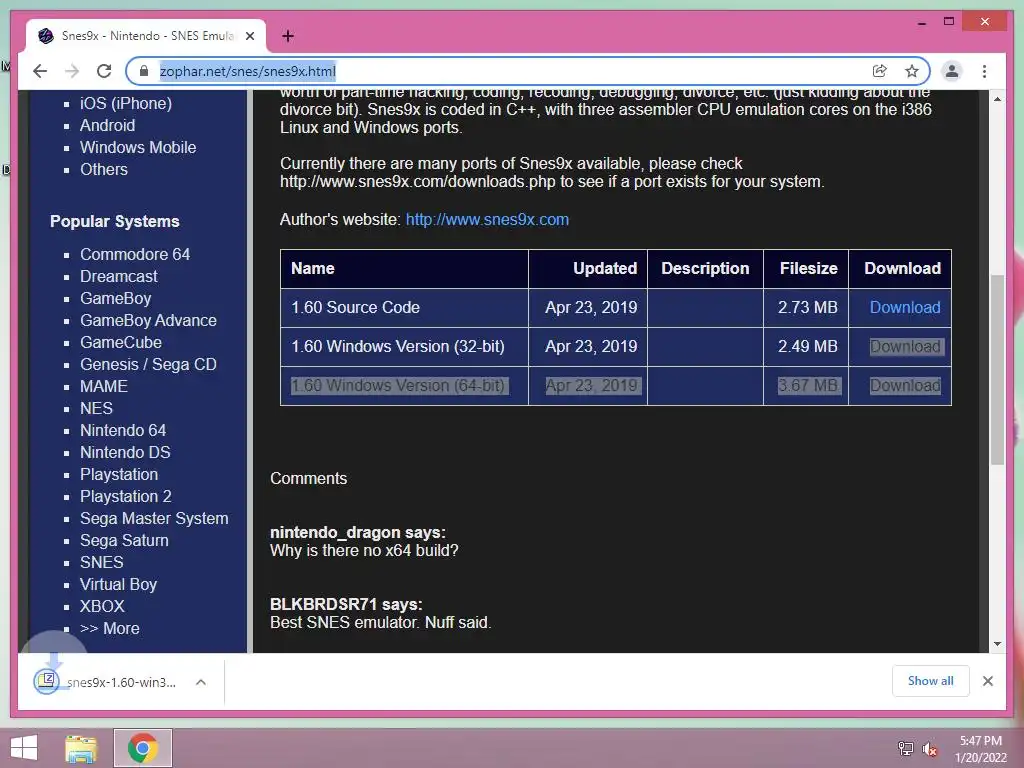Open Chrome three-dot menu
Screen dimensions: 1024x768
984,71
